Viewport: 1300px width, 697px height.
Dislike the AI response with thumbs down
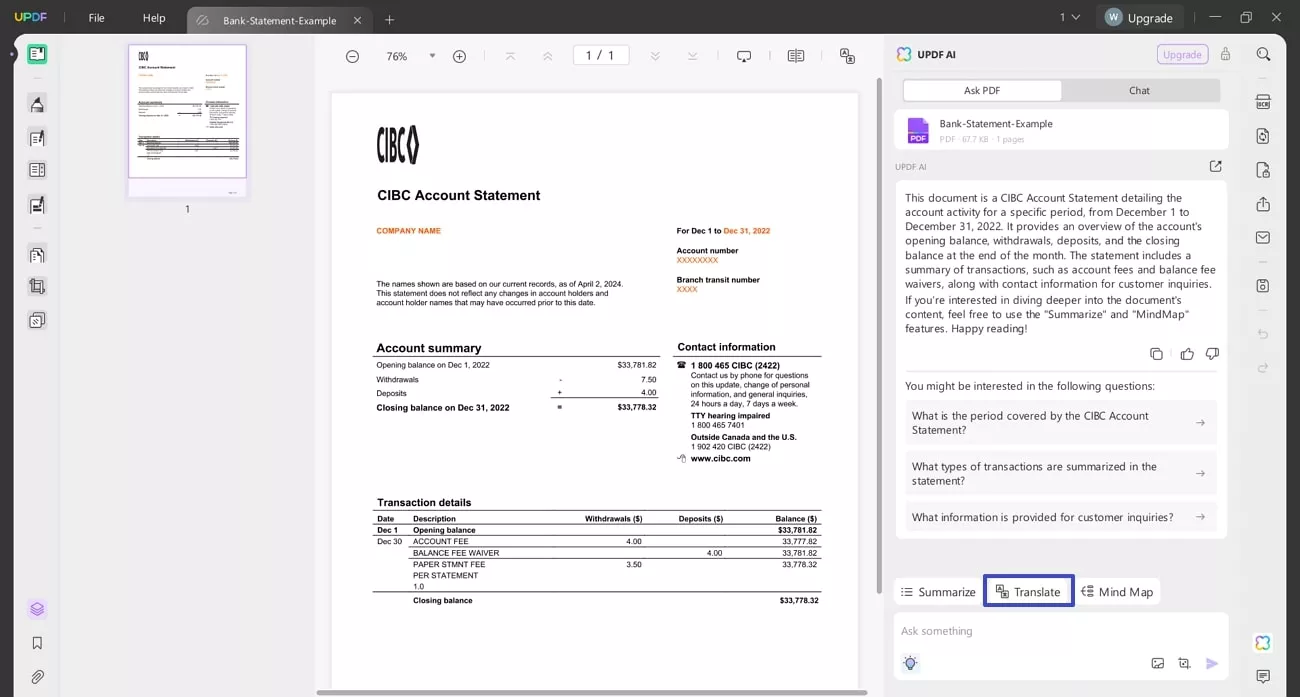click(x=1212, y=354)
